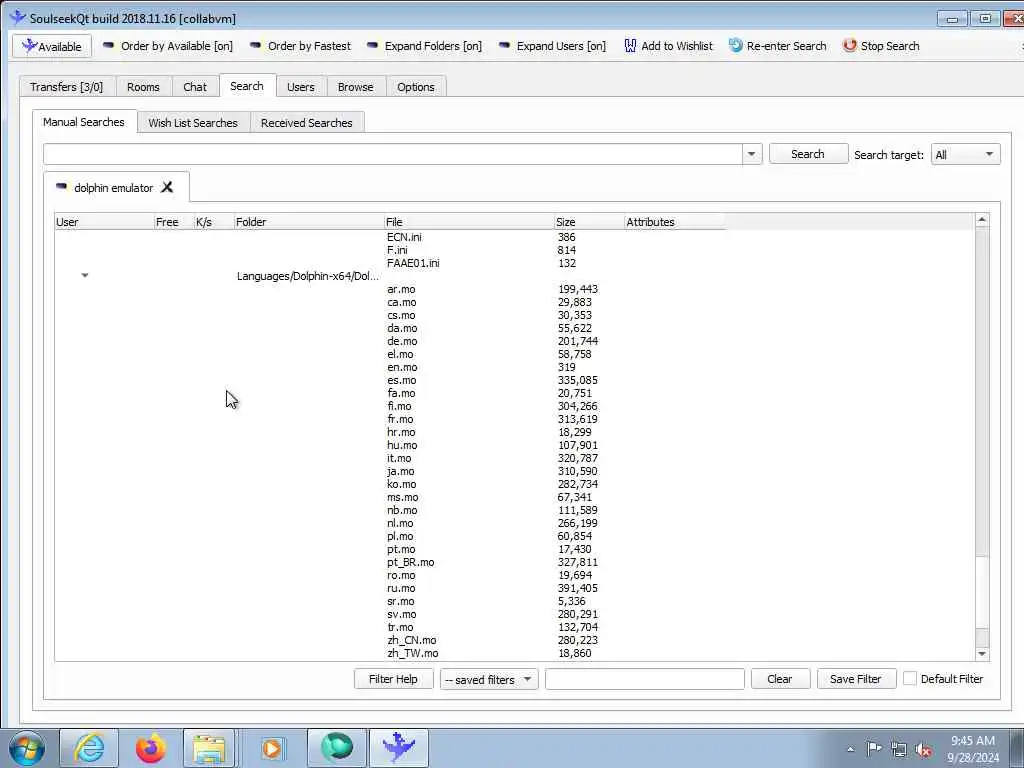Select the Languages/Dolphin-x64/Dol... folder row

(x=308, y=276)
